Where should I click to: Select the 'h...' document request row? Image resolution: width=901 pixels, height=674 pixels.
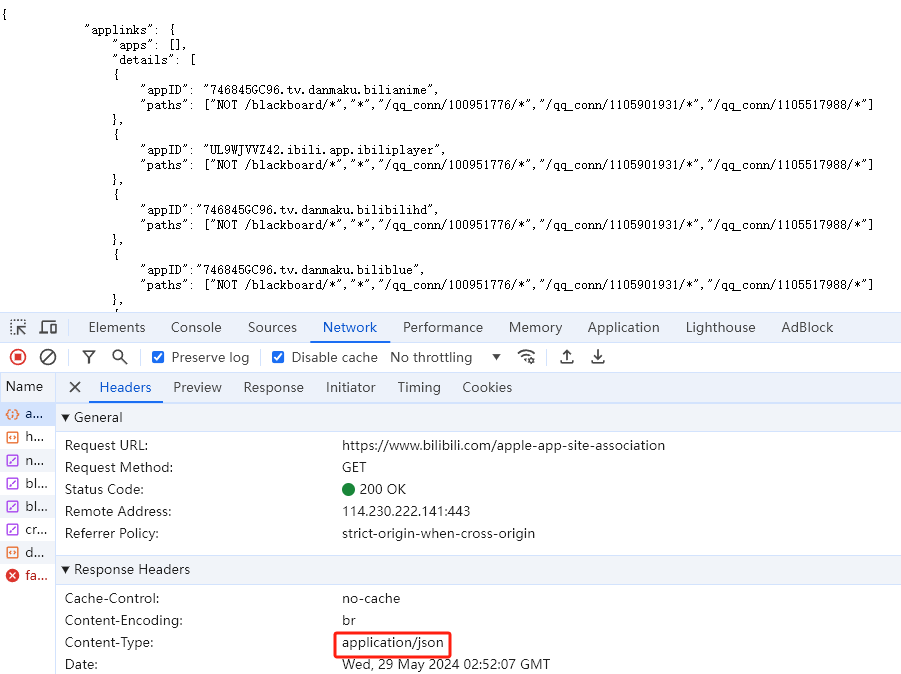28,437
